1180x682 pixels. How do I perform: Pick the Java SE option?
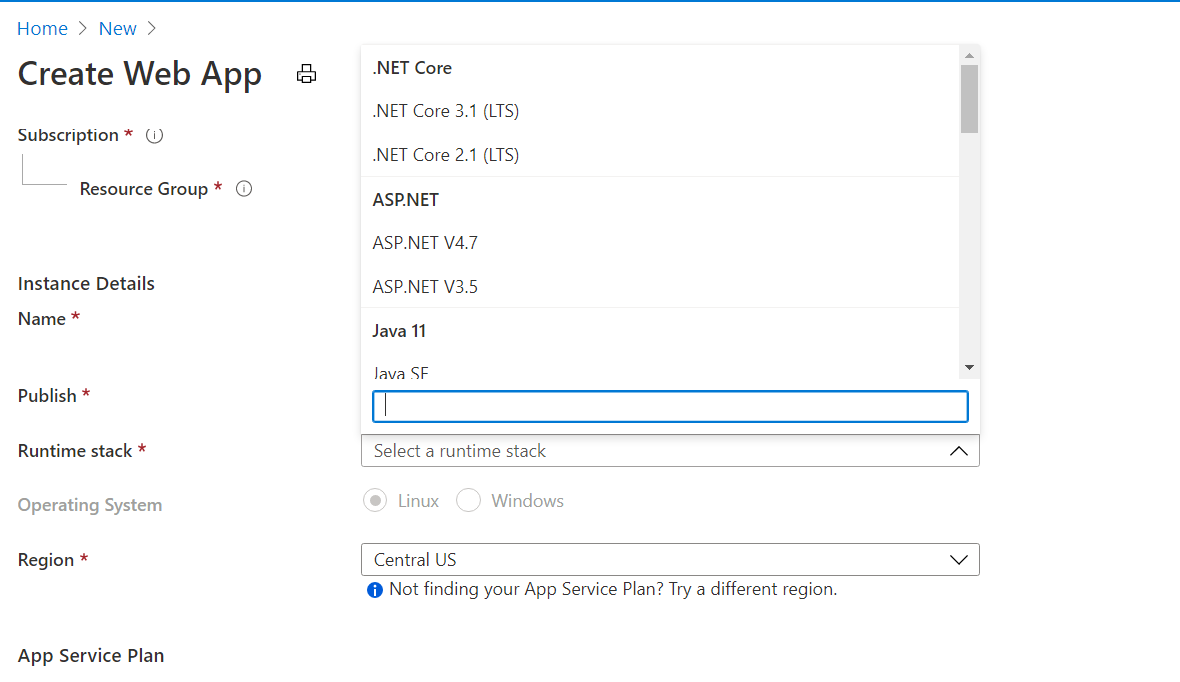click(x=401, y=373)
